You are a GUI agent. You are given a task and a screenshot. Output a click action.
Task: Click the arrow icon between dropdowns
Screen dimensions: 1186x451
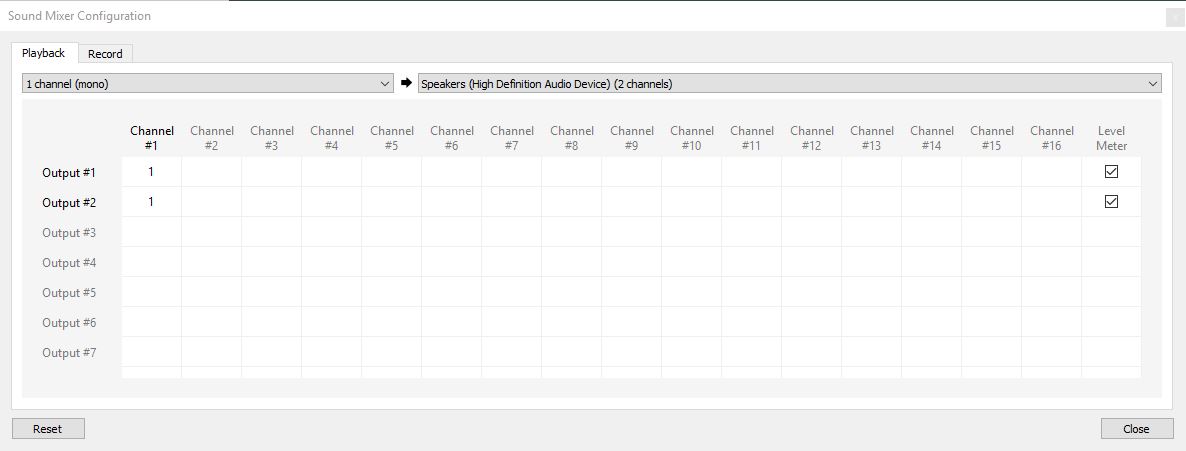(x=405, y=84)
